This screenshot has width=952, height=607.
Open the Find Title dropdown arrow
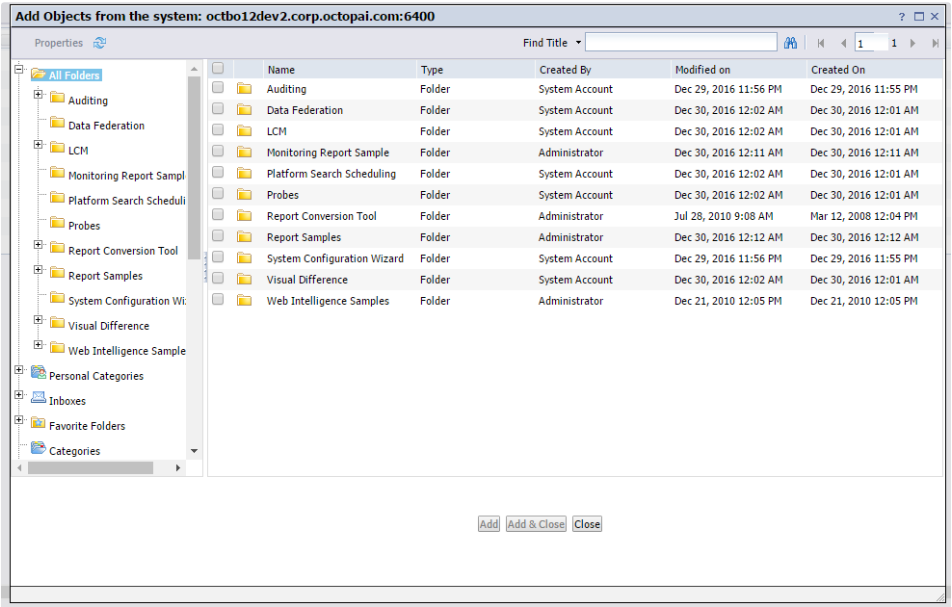(578, 43)
